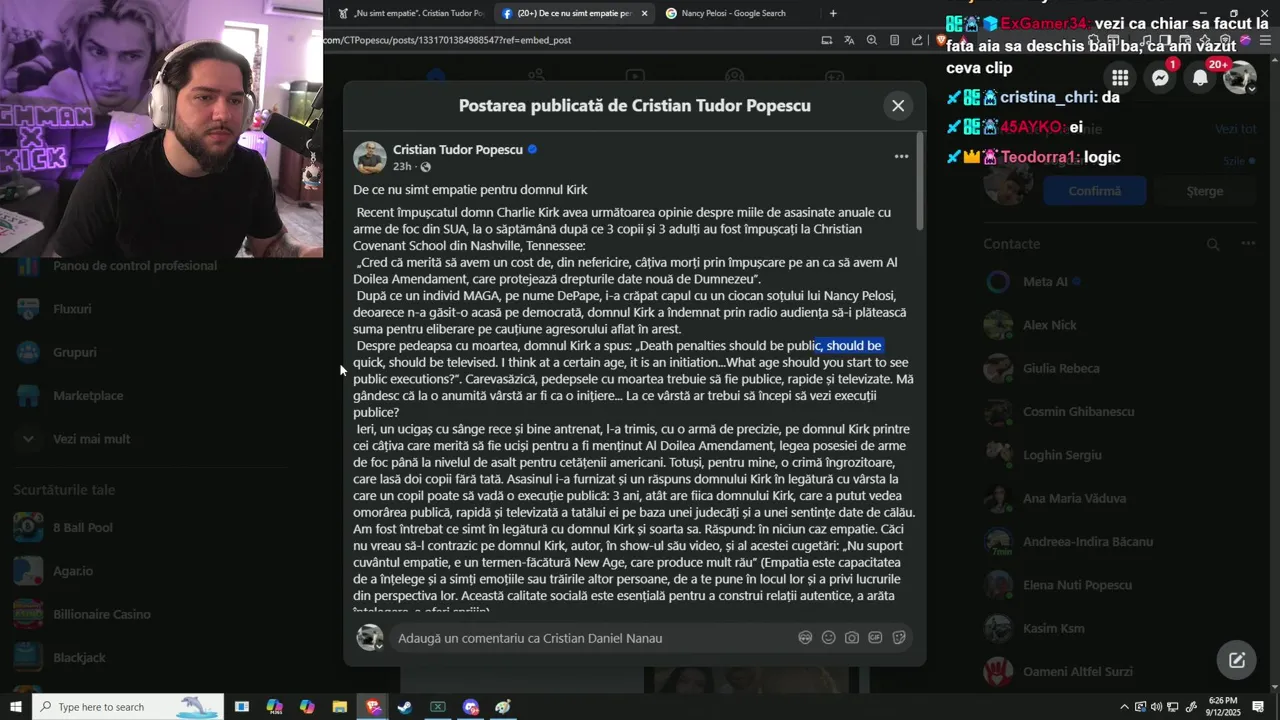Open the post's three-dot options menu

pos(901,156)
